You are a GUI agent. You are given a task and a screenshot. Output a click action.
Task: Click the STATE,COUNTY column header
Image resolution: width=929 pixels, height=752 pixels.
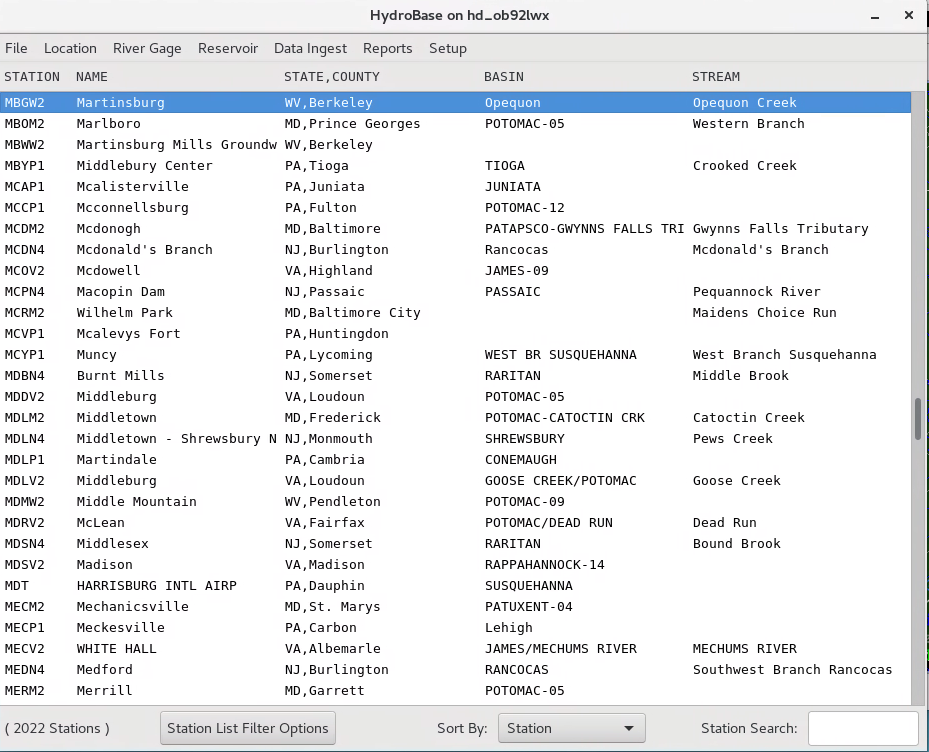[x=332, y=77]
